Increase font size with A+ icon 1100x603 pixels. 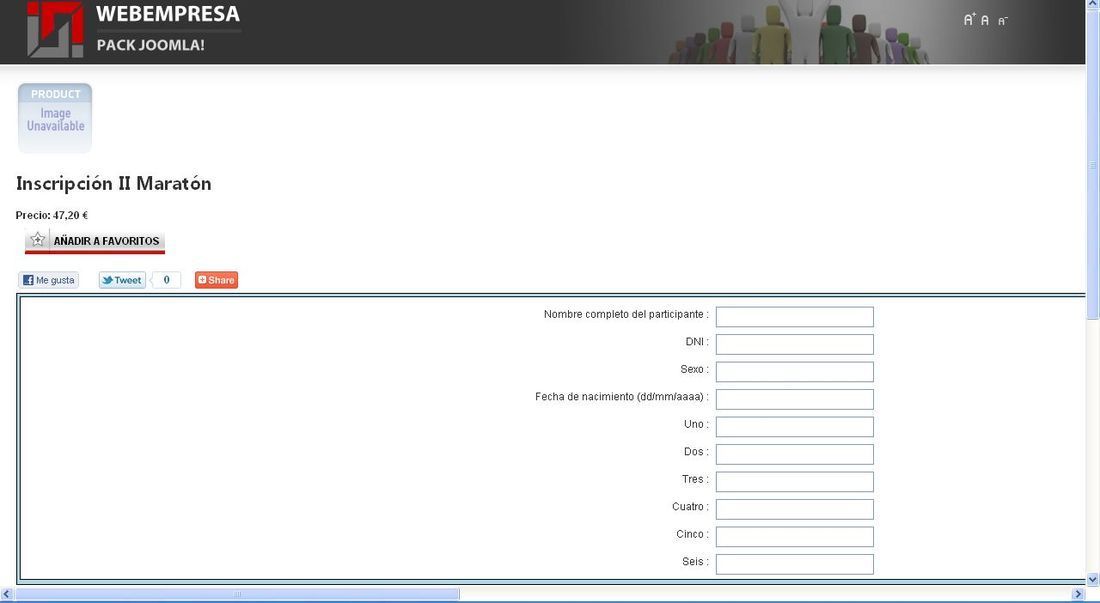pos(970,20)
